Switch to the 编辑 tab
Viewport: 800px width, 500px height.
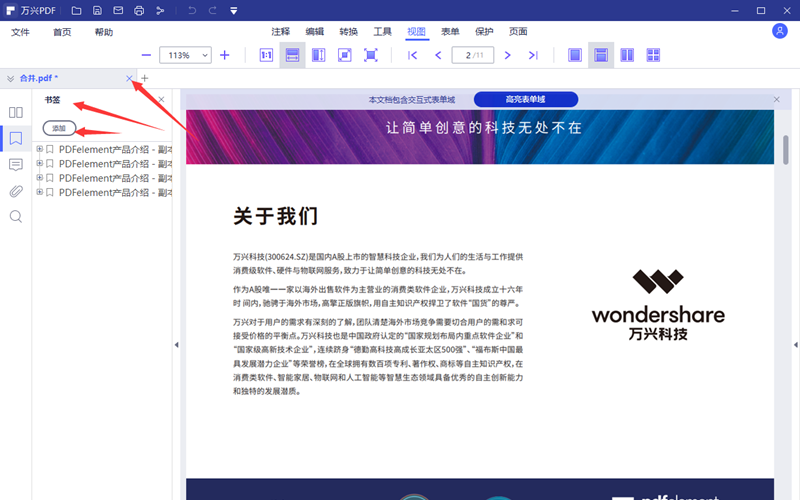[x=315, y=32]
